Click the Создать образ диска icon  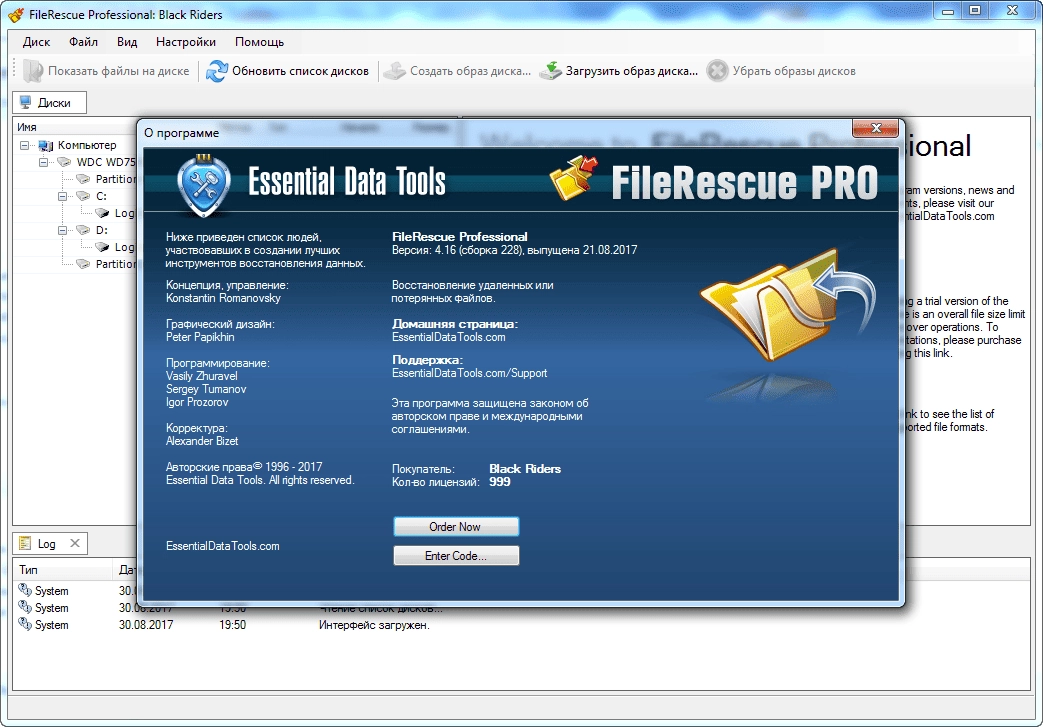tap(394, 71)
